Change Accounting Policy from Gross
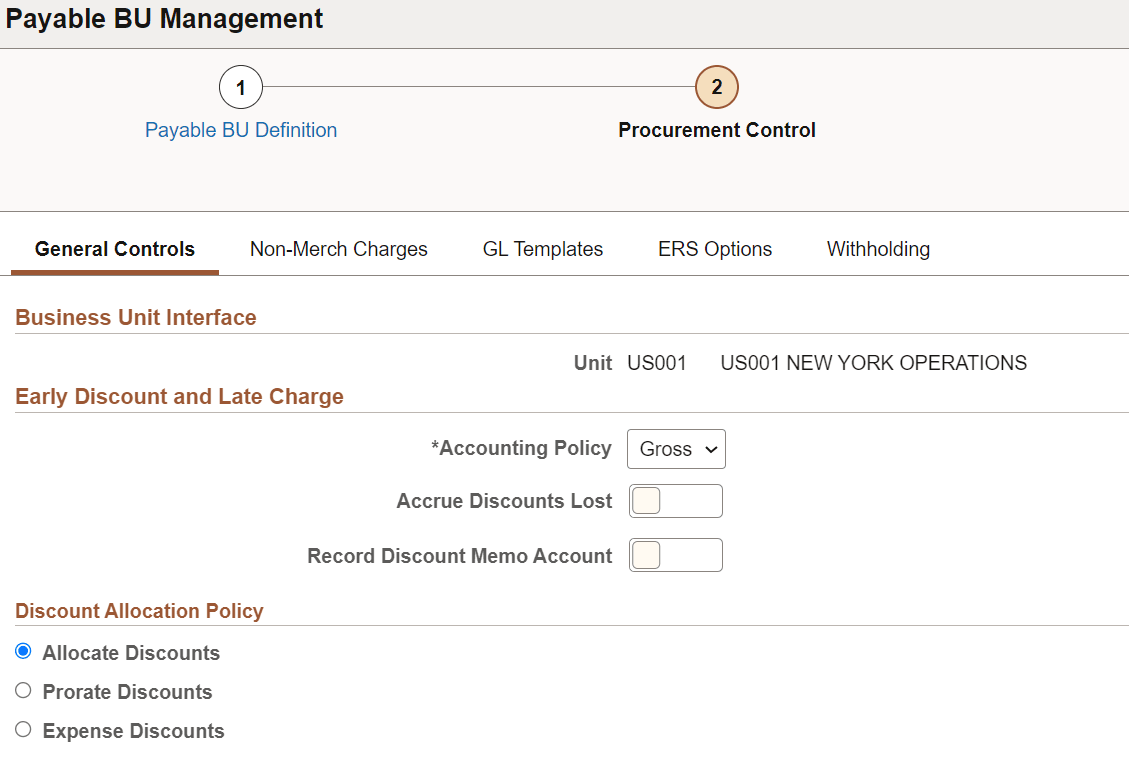The image size is (1129, 757). point(676,449)
